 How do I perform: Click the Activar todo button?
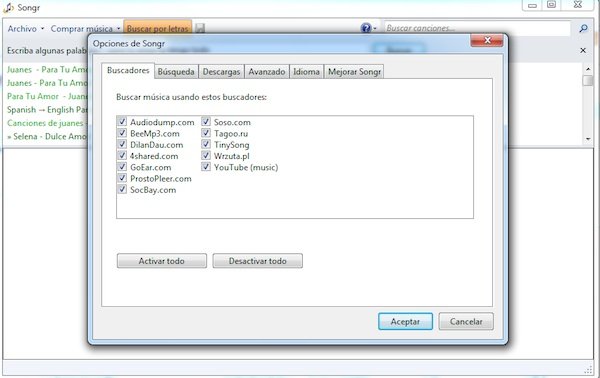[161, 261]
